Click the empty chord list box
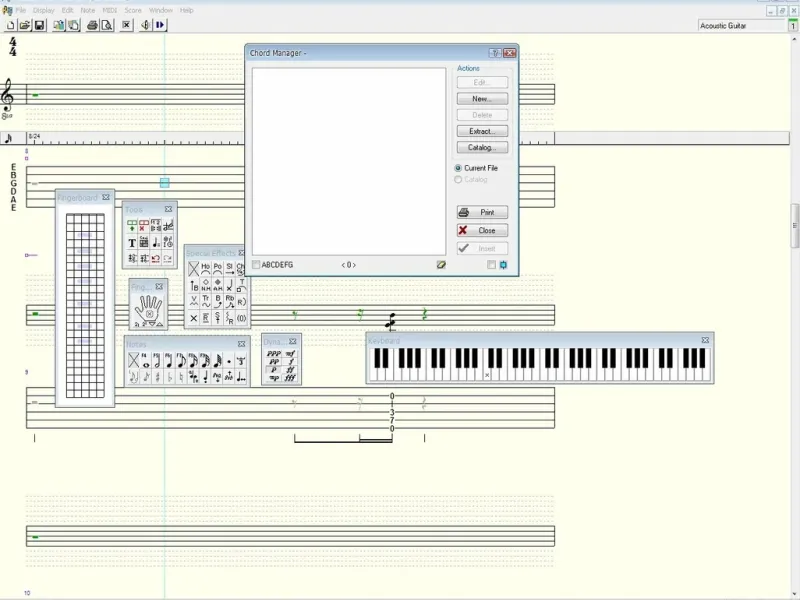 tap(349, 162)
